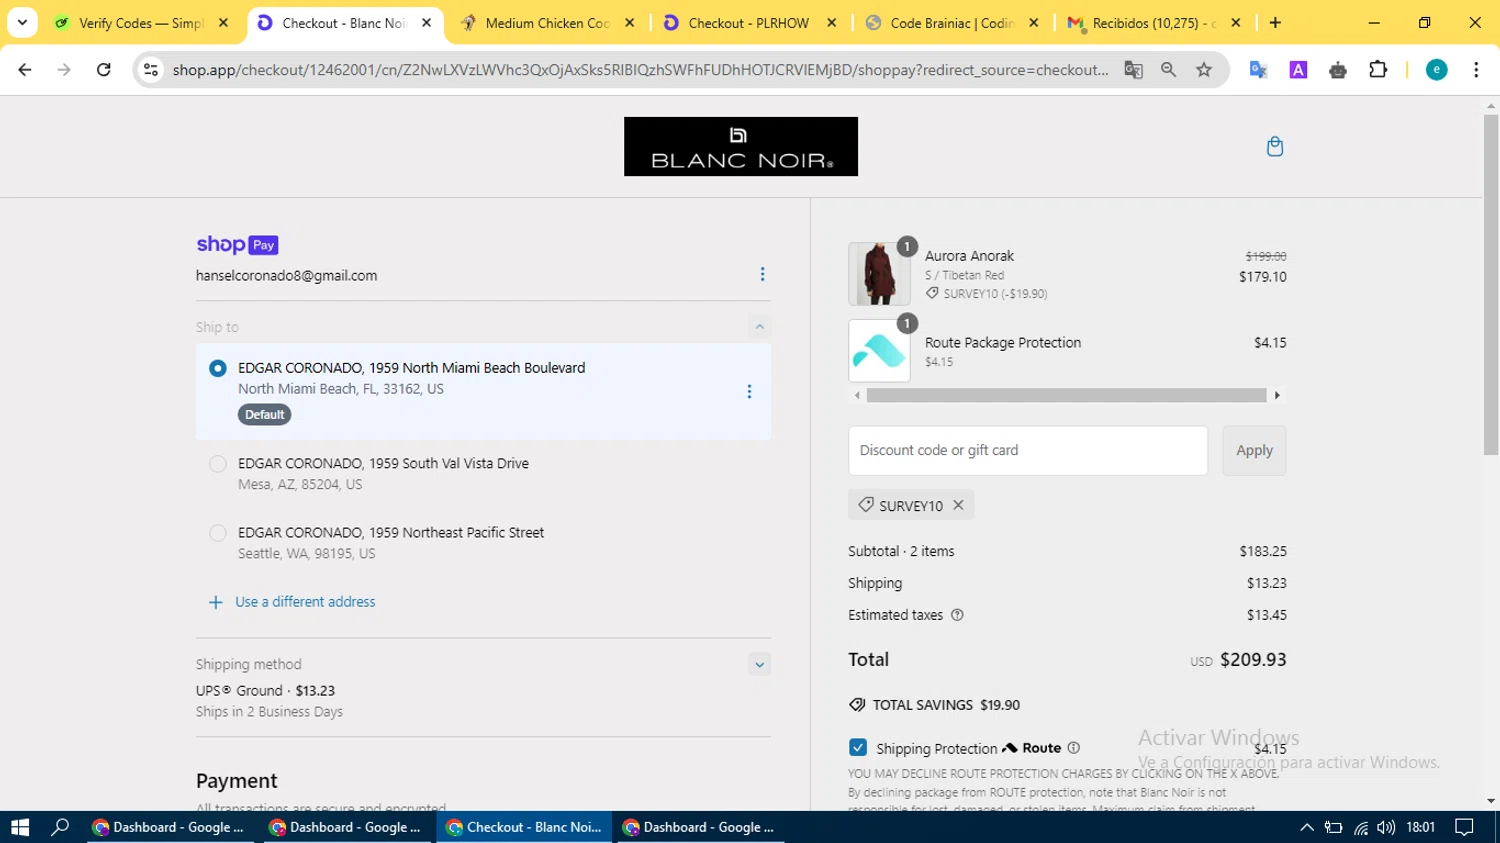Click right arrow of cart horizontal scrollbar
The height and width of the screenshot is (843, 1500).
tap(1277, 395)
